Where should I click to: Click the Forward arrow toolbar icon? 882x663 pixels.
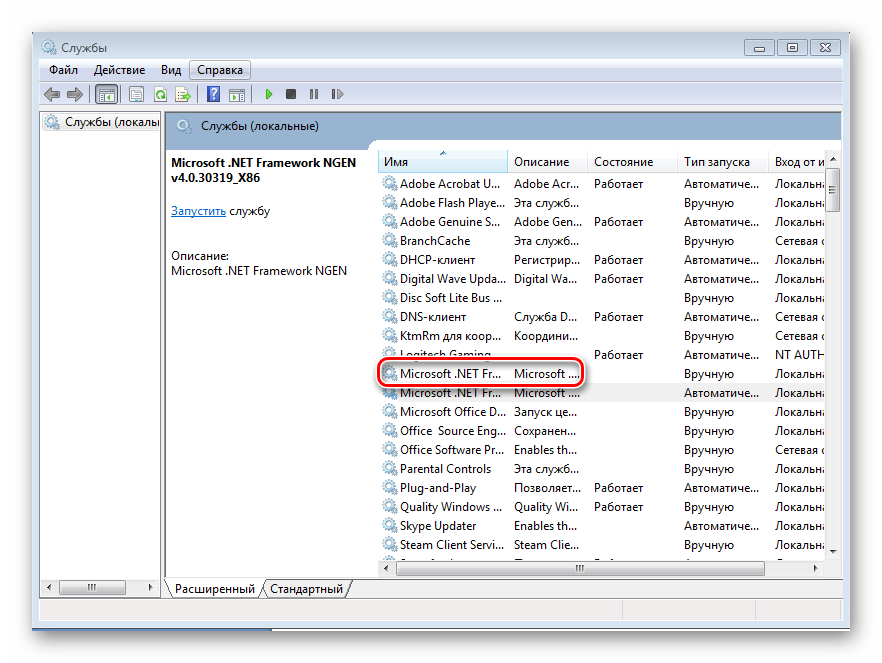click(x=75, y=94)
